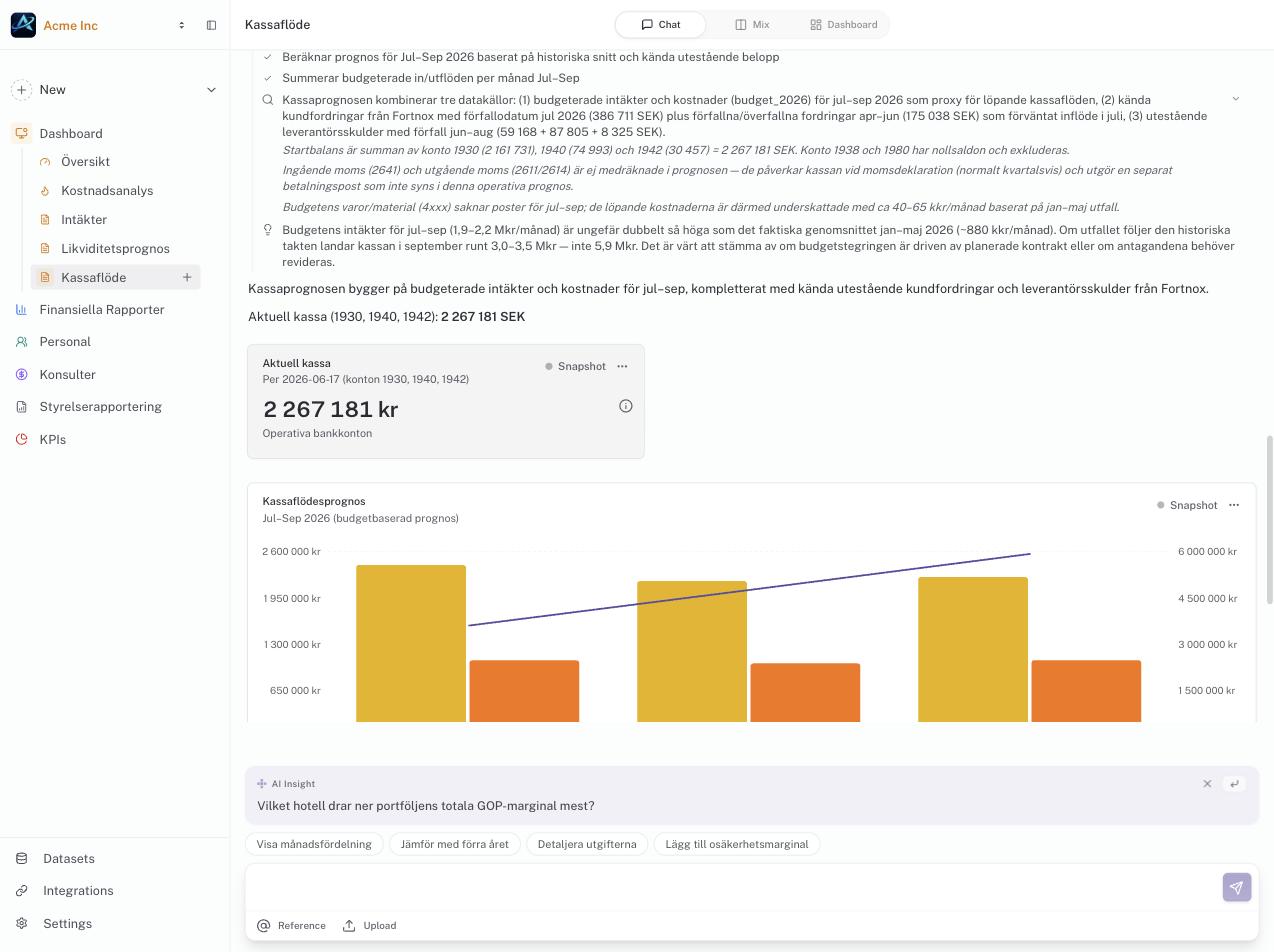Click the New plus circle icon
Screen dimensions: 1274x952
pos(21,90)
